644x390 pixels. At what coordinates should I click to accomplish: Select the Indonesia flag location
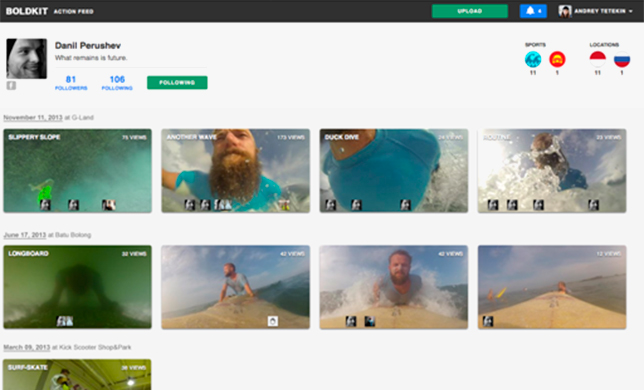tap(598, 60)
